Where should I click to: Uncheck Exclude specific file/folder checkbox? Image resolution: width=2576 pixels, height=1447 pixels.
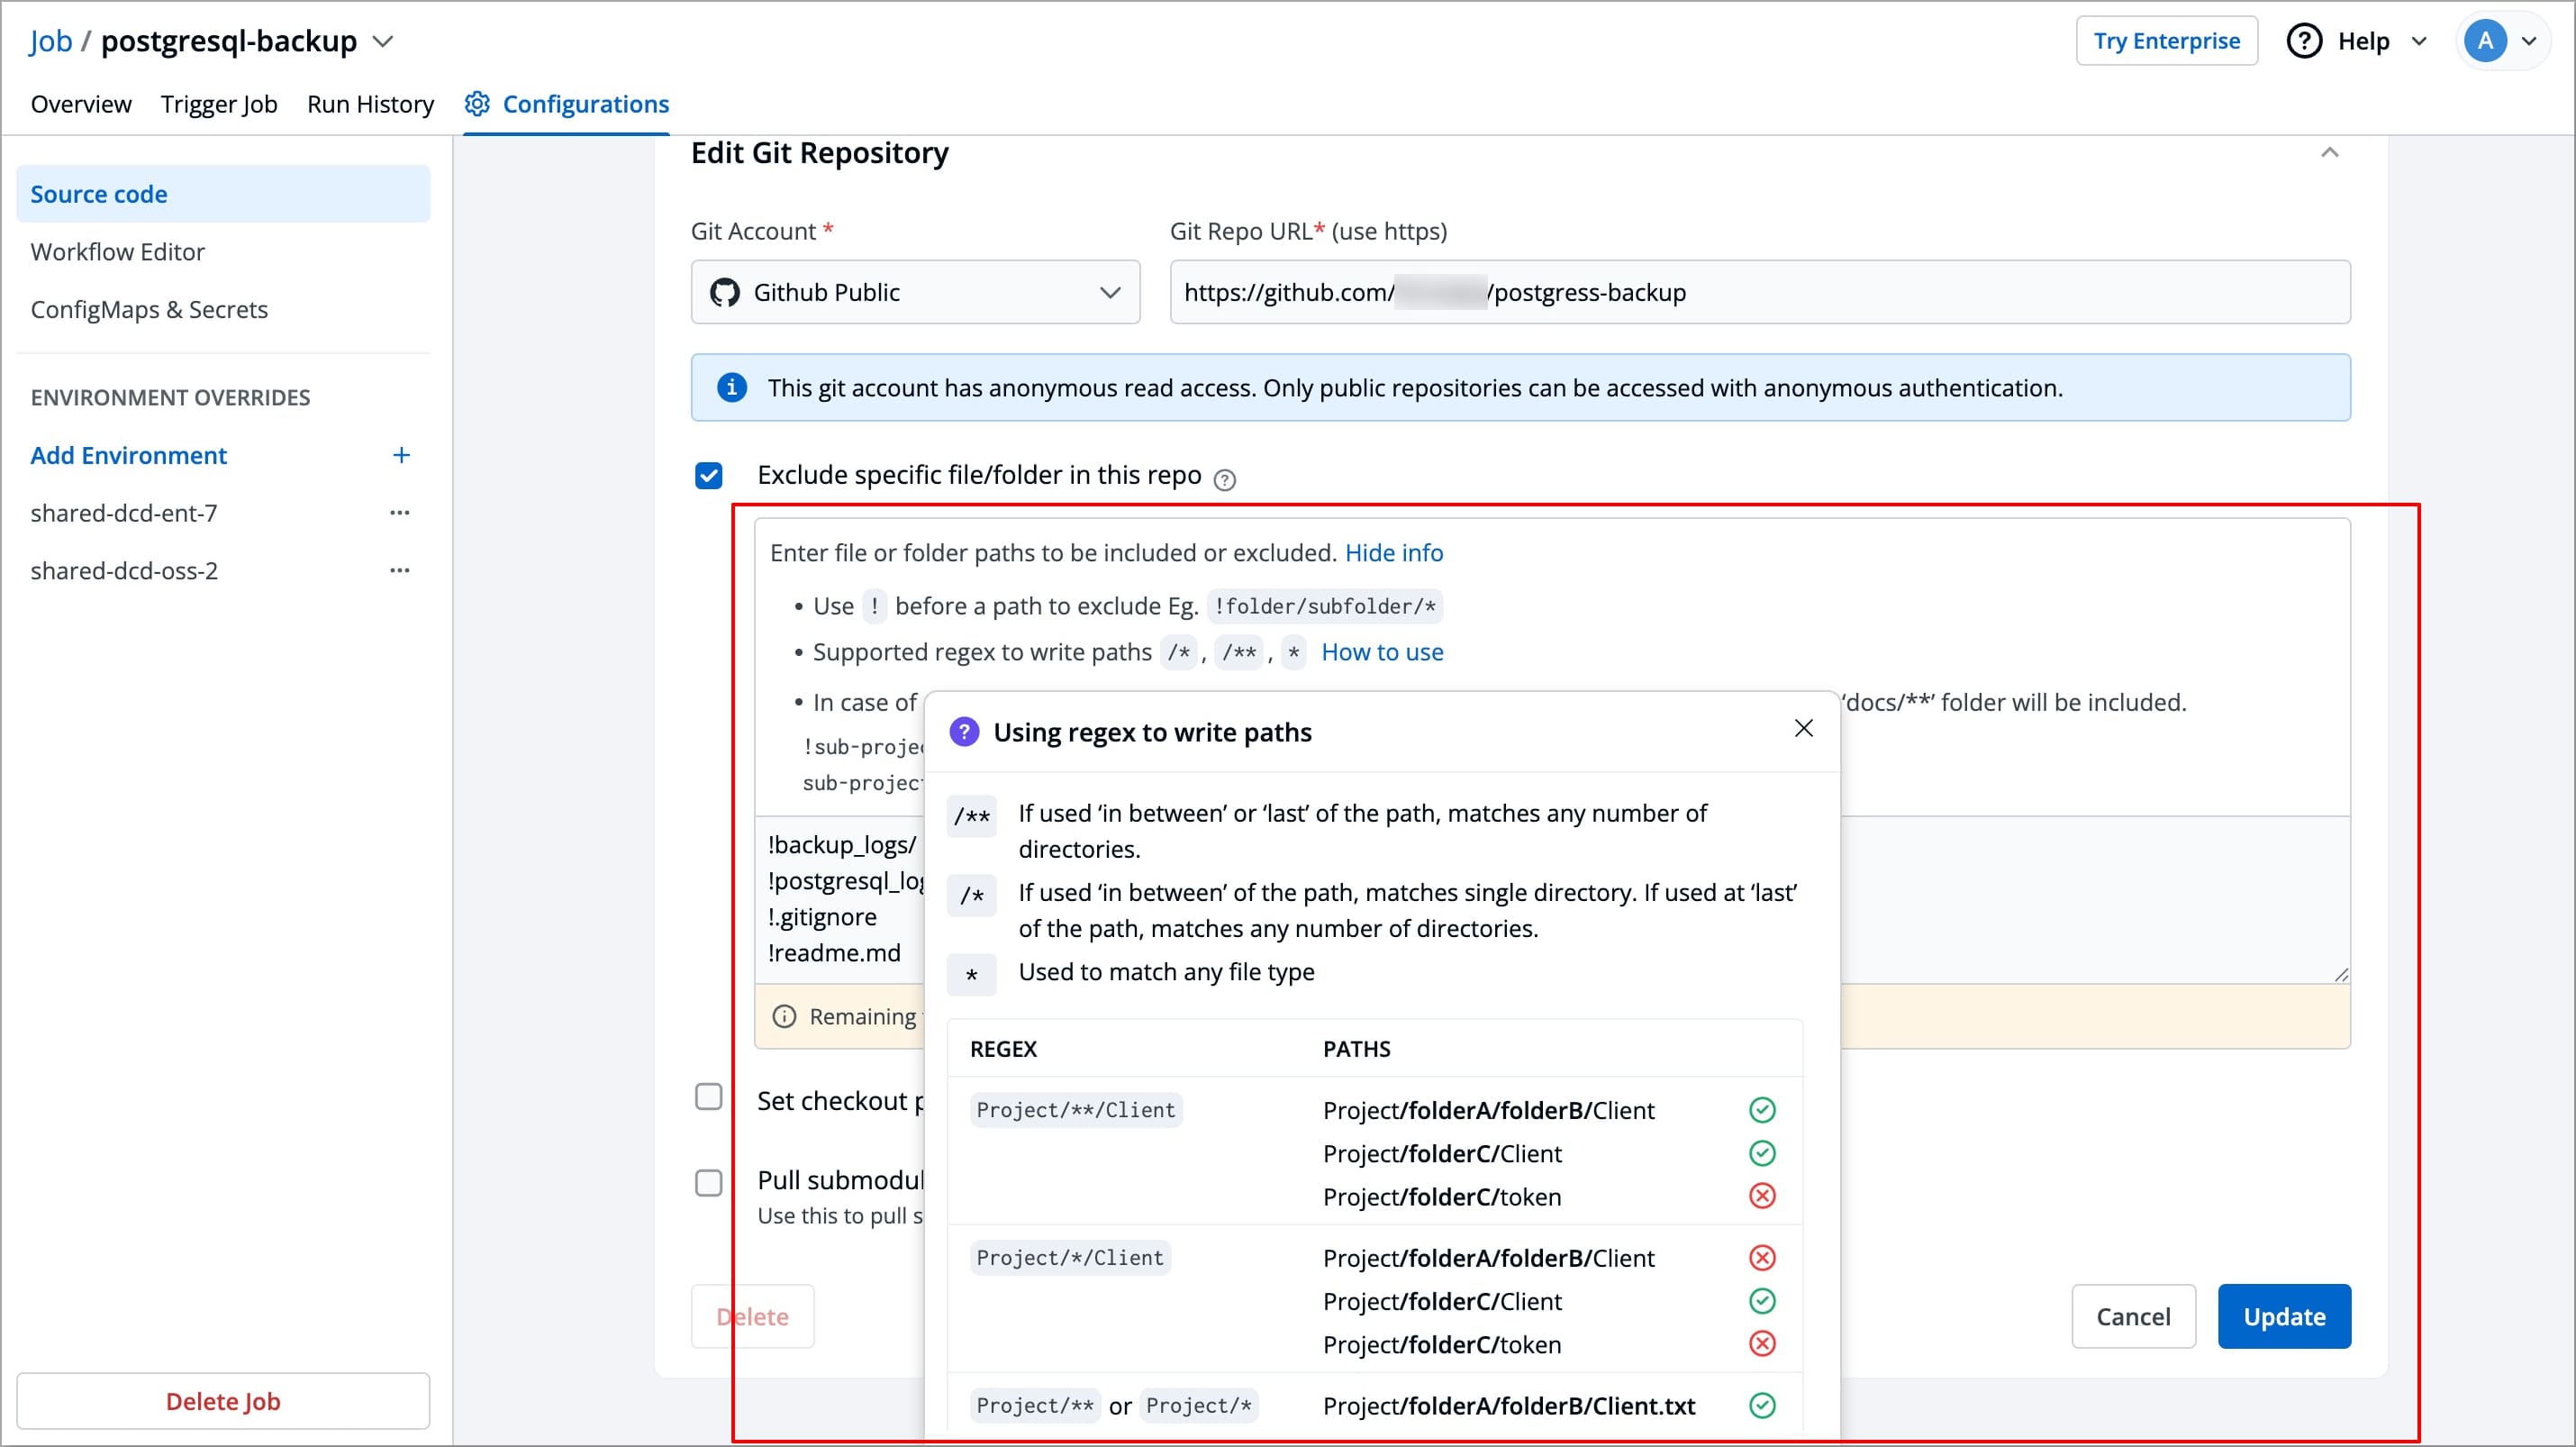(x=708, y=475)
